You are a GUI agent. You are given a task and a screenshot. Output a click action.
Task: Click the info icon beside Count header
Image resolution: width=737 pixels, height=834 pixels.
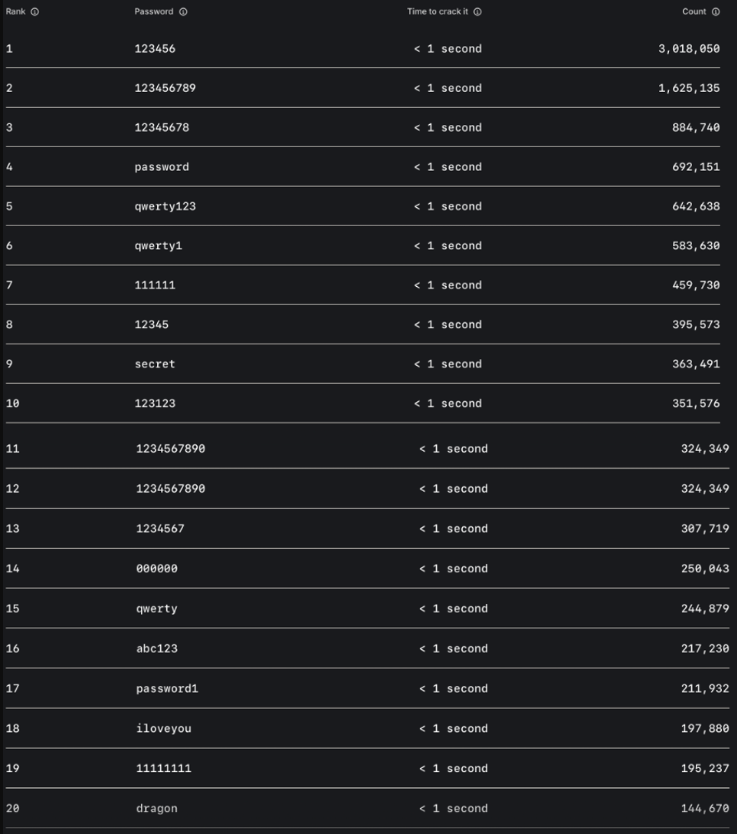coord(716,12)
